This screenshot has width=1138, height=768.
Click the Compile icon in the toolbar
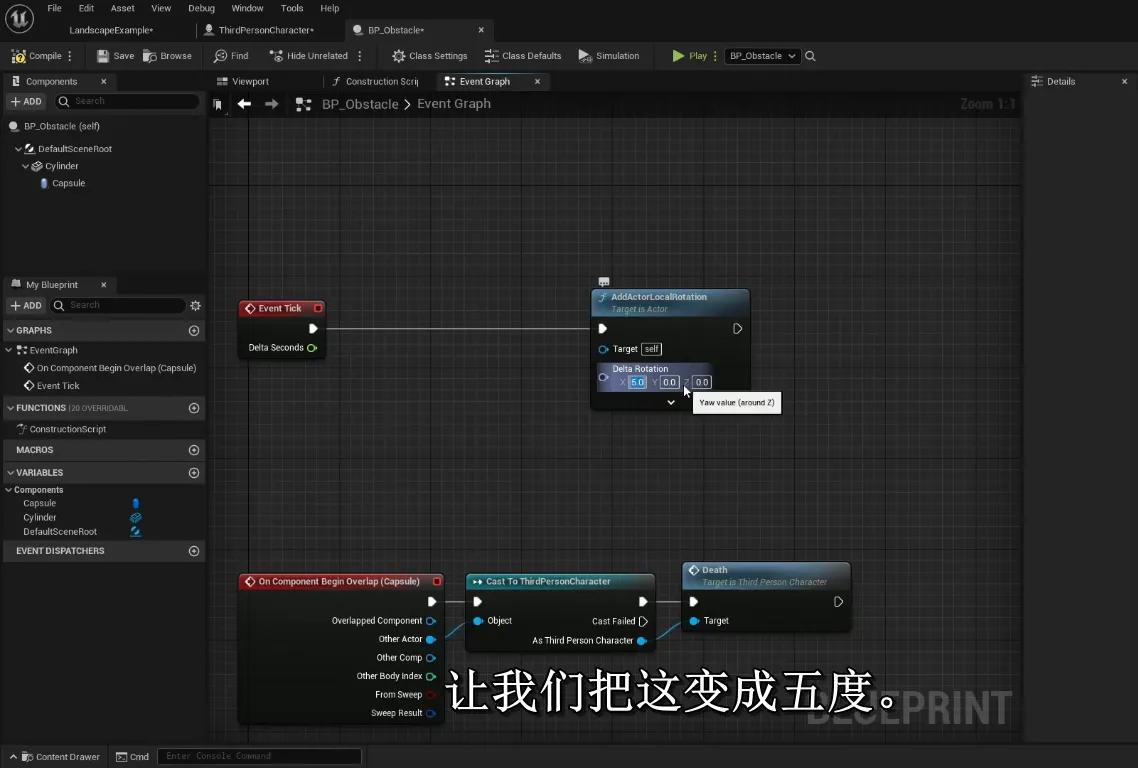[19, 55]
